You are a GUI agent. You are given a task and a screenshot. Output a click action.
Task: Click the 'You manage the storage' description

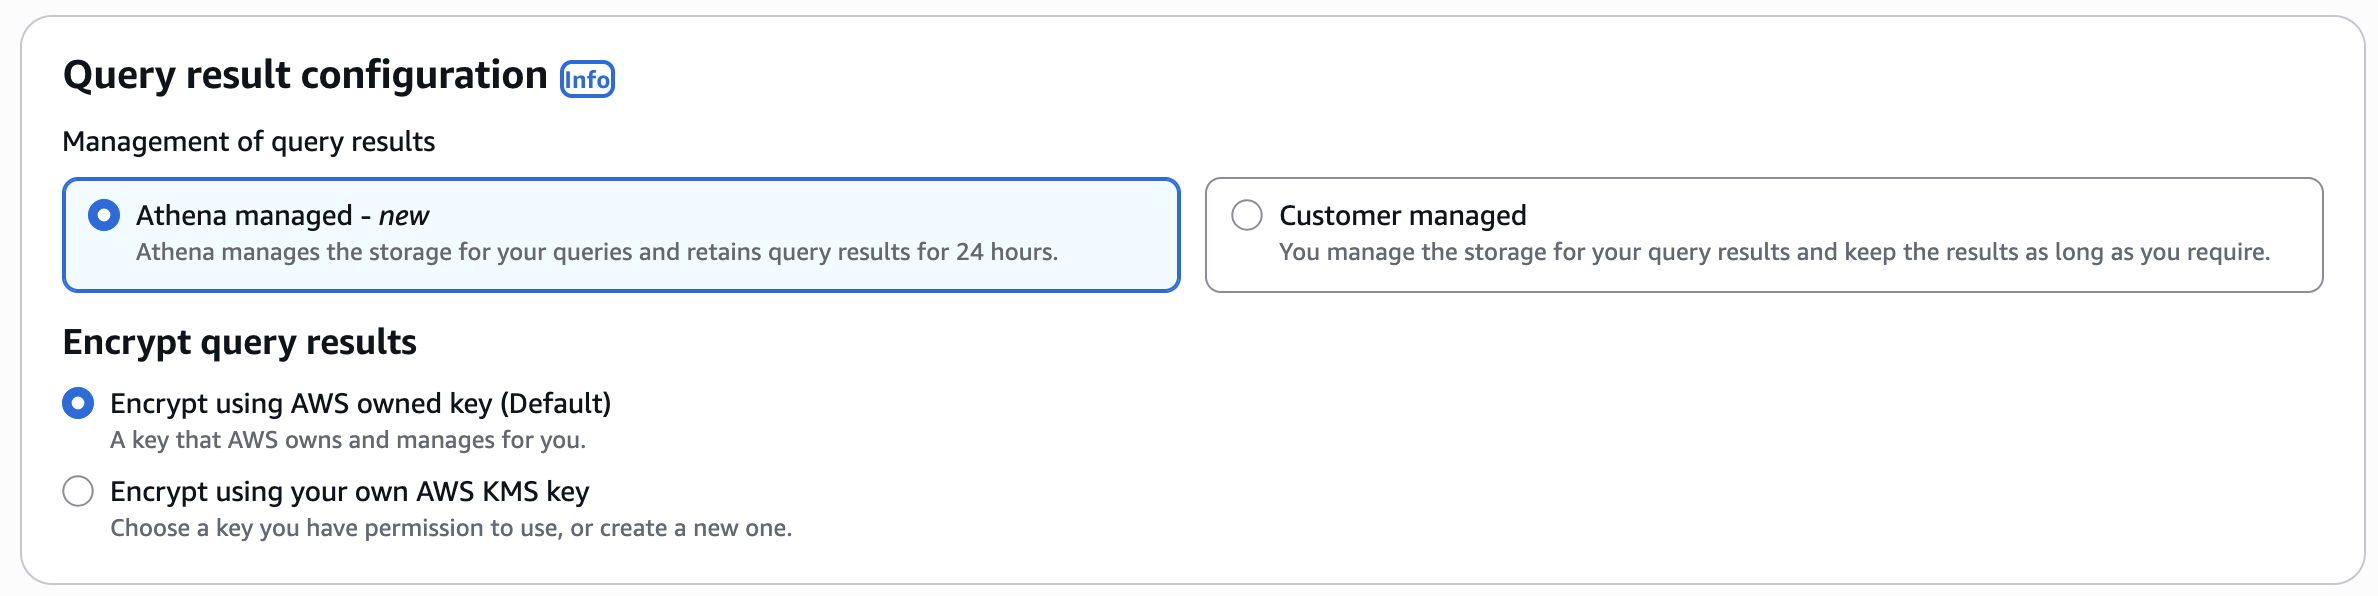(x=1773, y=252)
